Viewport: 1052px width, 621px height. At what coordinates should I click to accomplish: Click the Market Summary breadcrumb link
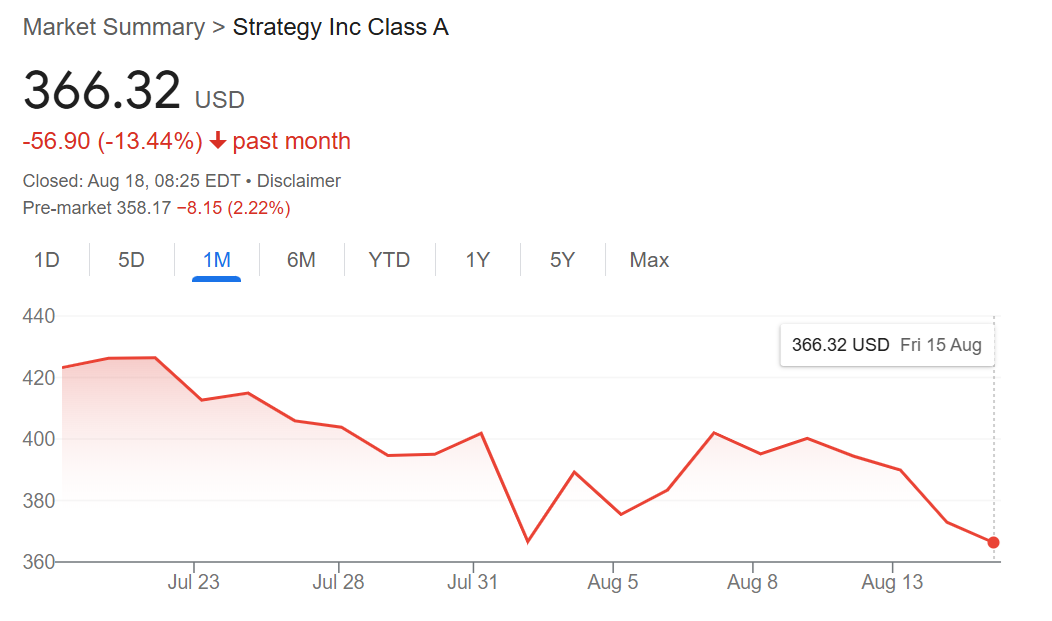pos(113,28)
